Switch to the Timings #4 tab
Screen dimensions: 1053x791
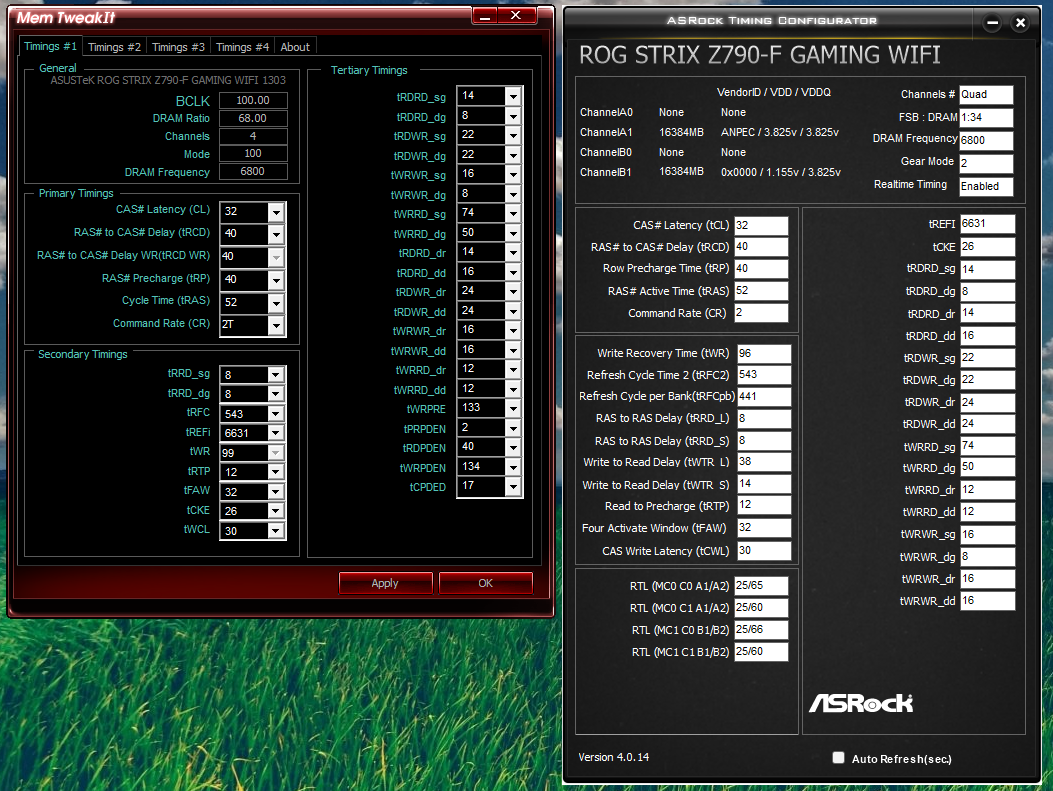242,47
